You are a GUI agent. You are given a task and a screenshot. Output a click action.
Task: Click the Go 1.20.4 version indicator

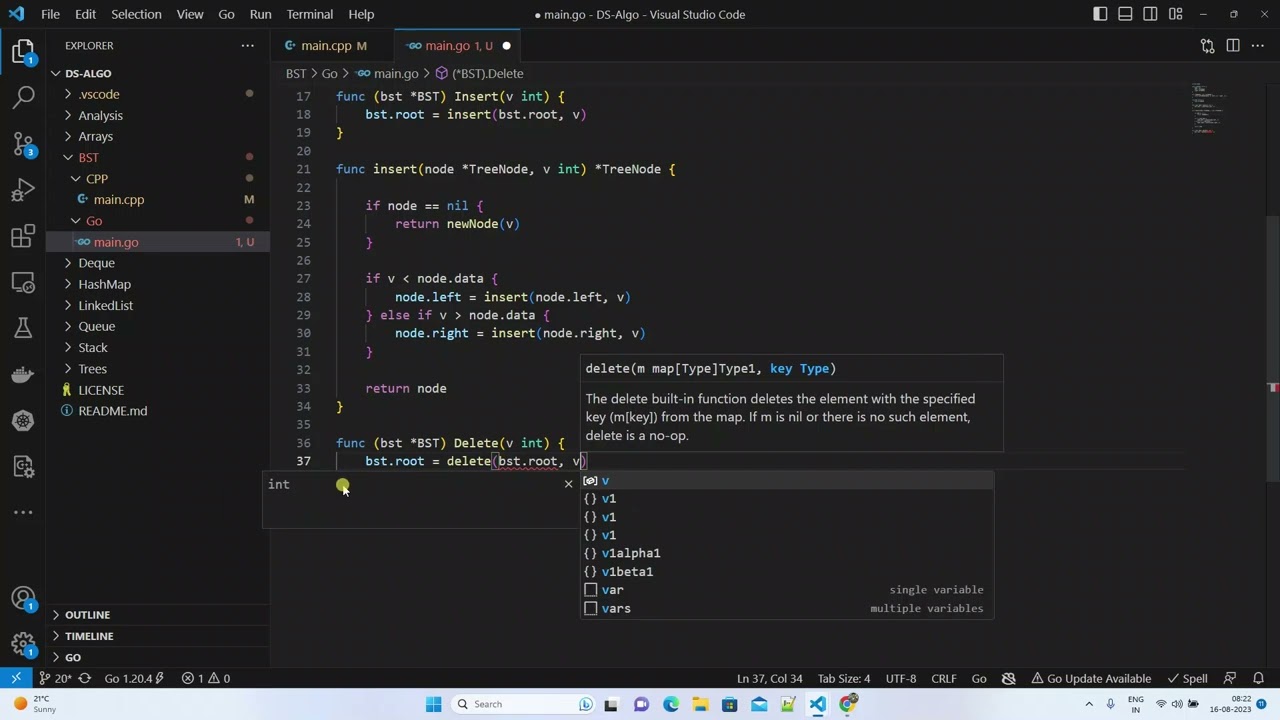pyautogui.click(x=134, y=678)
